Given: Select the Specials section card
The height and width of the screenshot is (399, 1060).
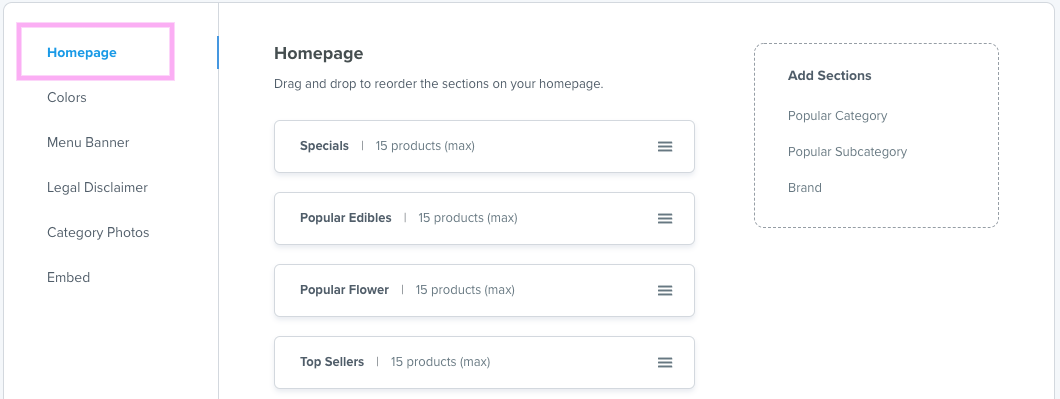Looking at the screenshot, I should (484, 146).
